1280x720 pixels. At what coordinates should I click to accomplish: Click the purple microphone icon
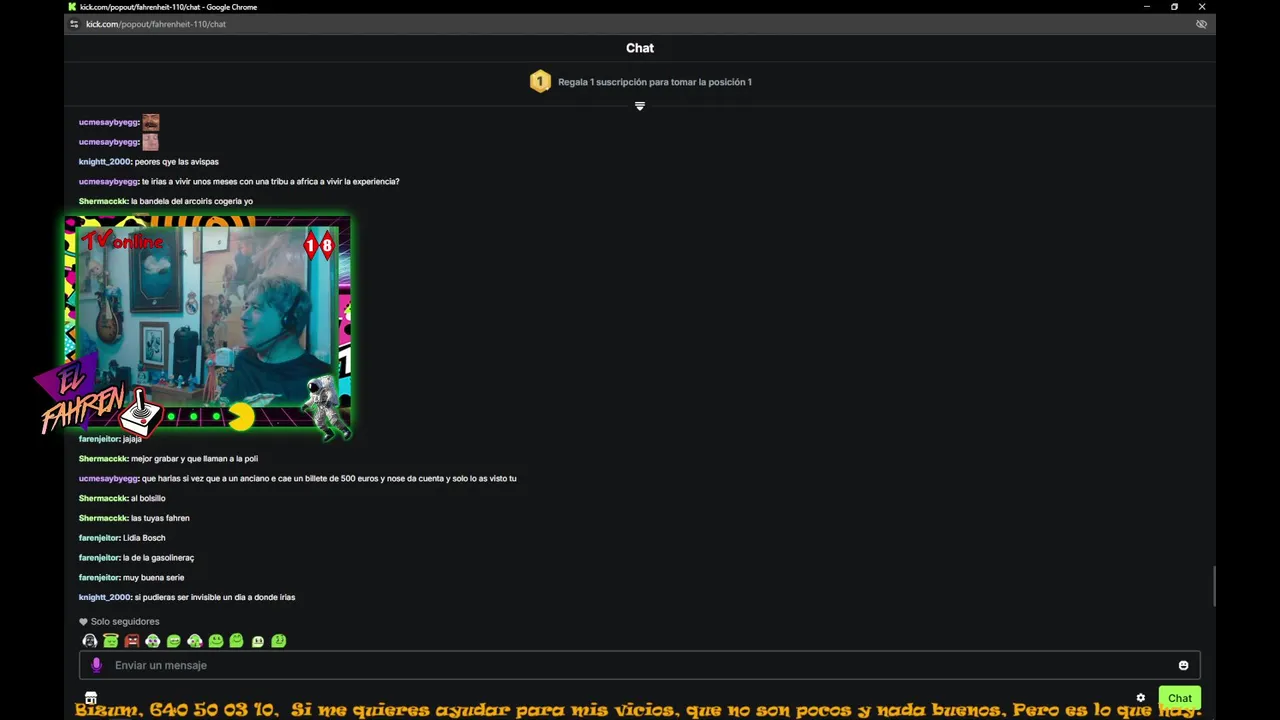[97, 665]
